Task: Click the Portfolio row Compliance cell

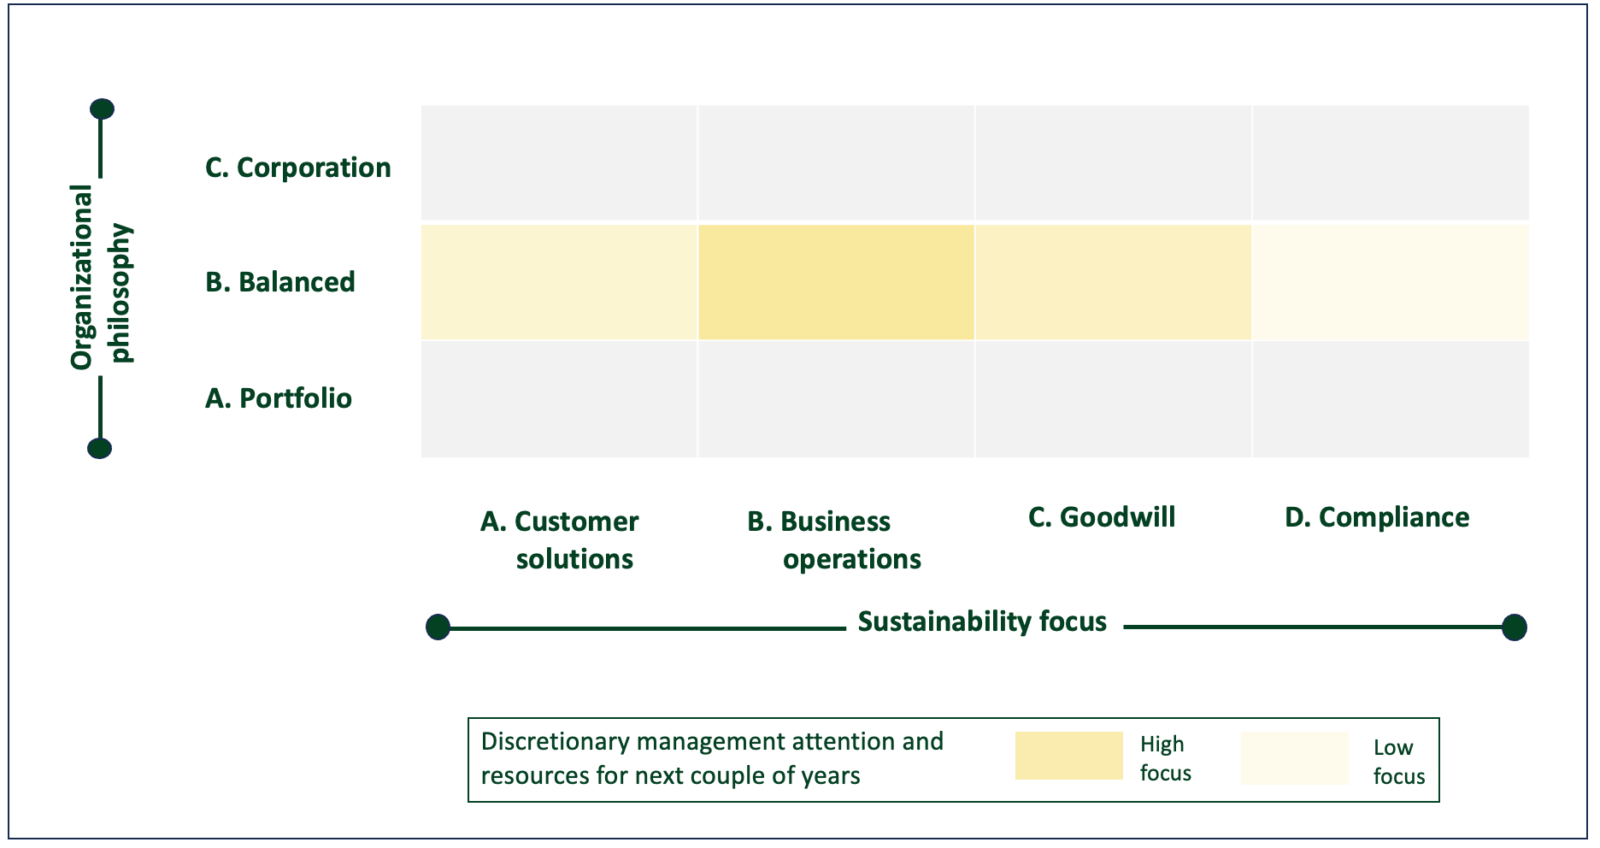Action: point(1390,400)
